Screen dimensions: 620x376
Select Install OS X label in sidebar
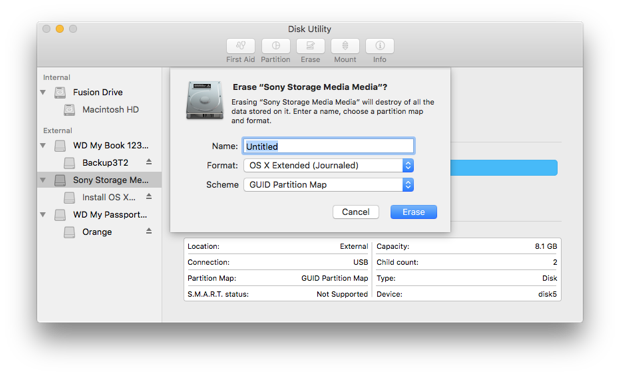tap(109, 197)
